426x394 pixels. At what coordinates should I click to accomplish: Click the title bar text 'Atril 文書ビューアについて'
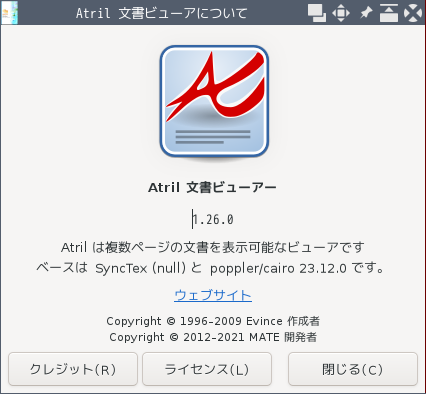click(162, 13)
